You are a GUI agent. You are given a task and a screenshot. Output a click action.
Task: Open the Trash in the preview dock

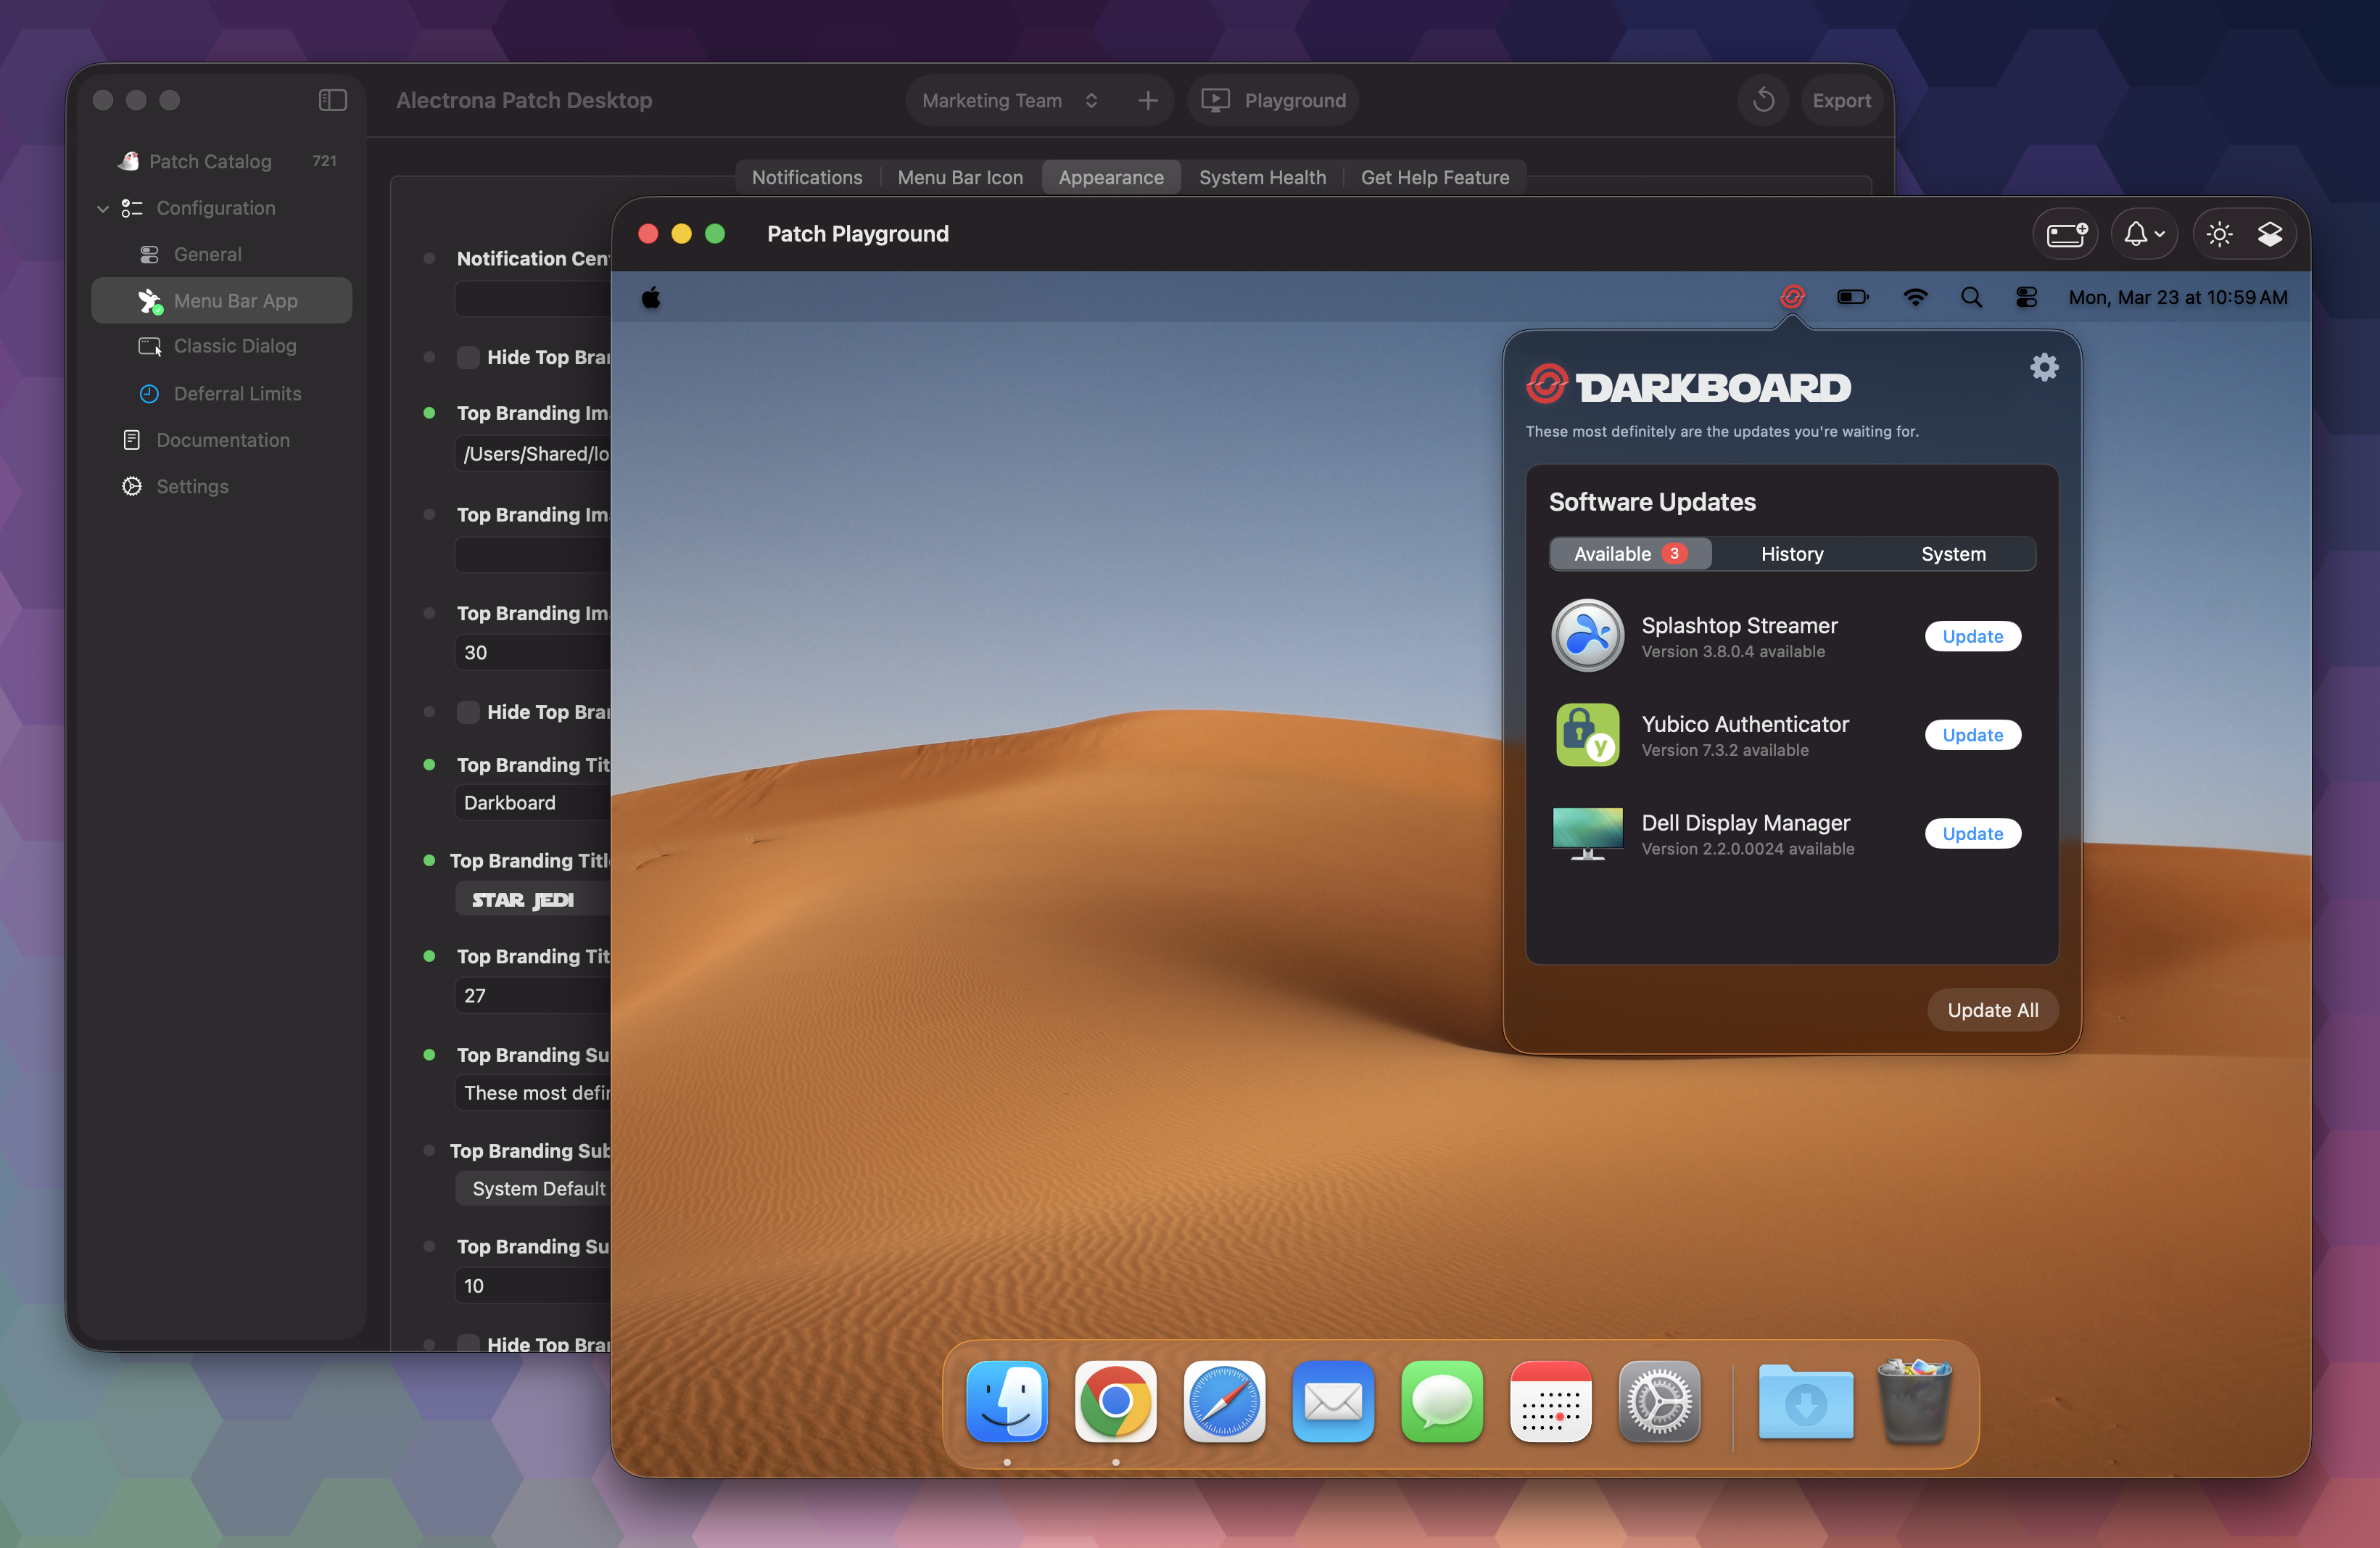pyautogui.click(x=1914, y=1401)
